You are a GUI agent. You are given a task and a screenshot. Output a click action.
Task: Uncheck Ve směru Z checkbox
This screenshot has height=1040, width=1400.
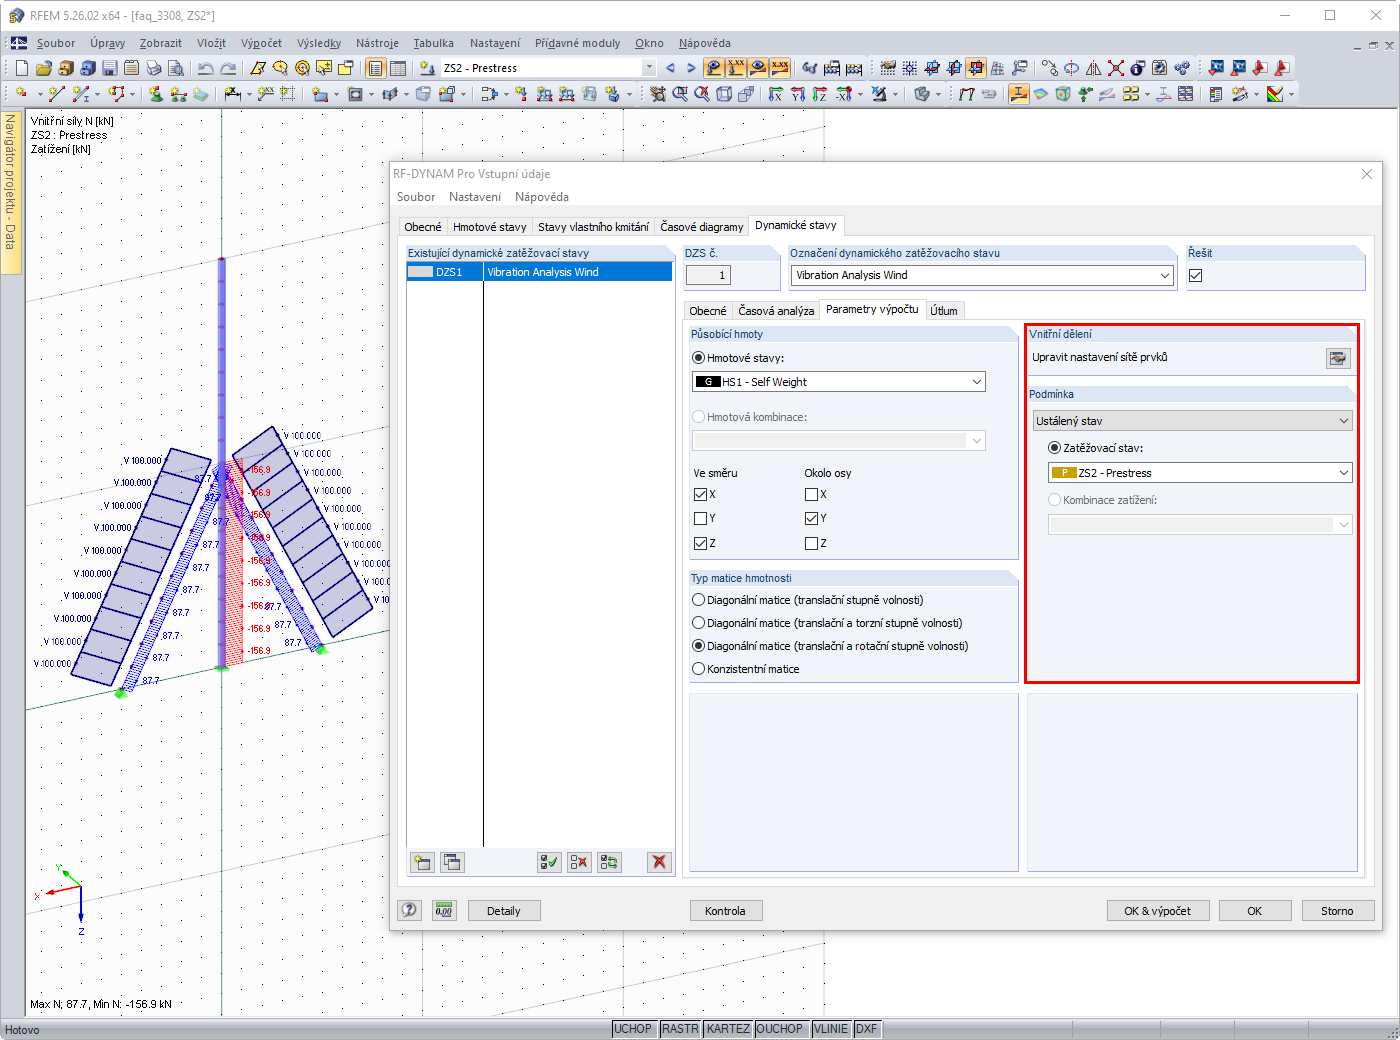700,543
